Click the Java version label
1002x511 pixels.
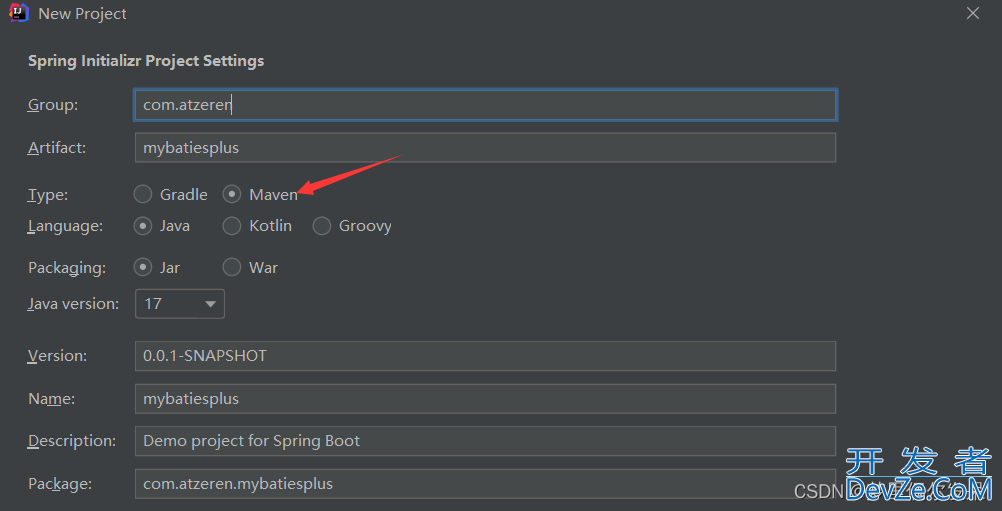[x=73, y=303]
